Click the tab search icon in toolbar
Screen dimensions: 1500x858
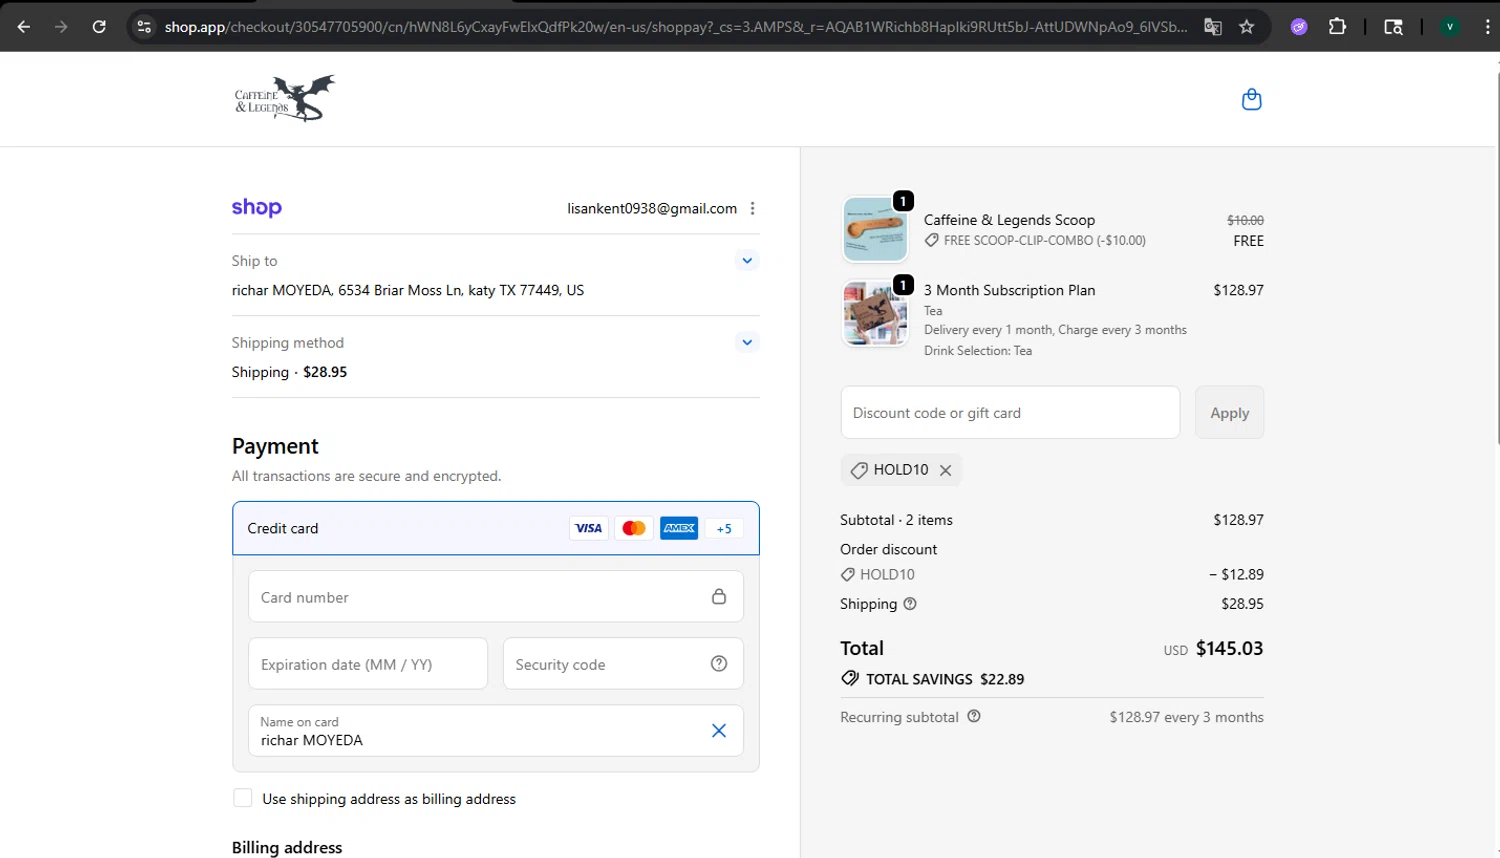[1393, 27]
